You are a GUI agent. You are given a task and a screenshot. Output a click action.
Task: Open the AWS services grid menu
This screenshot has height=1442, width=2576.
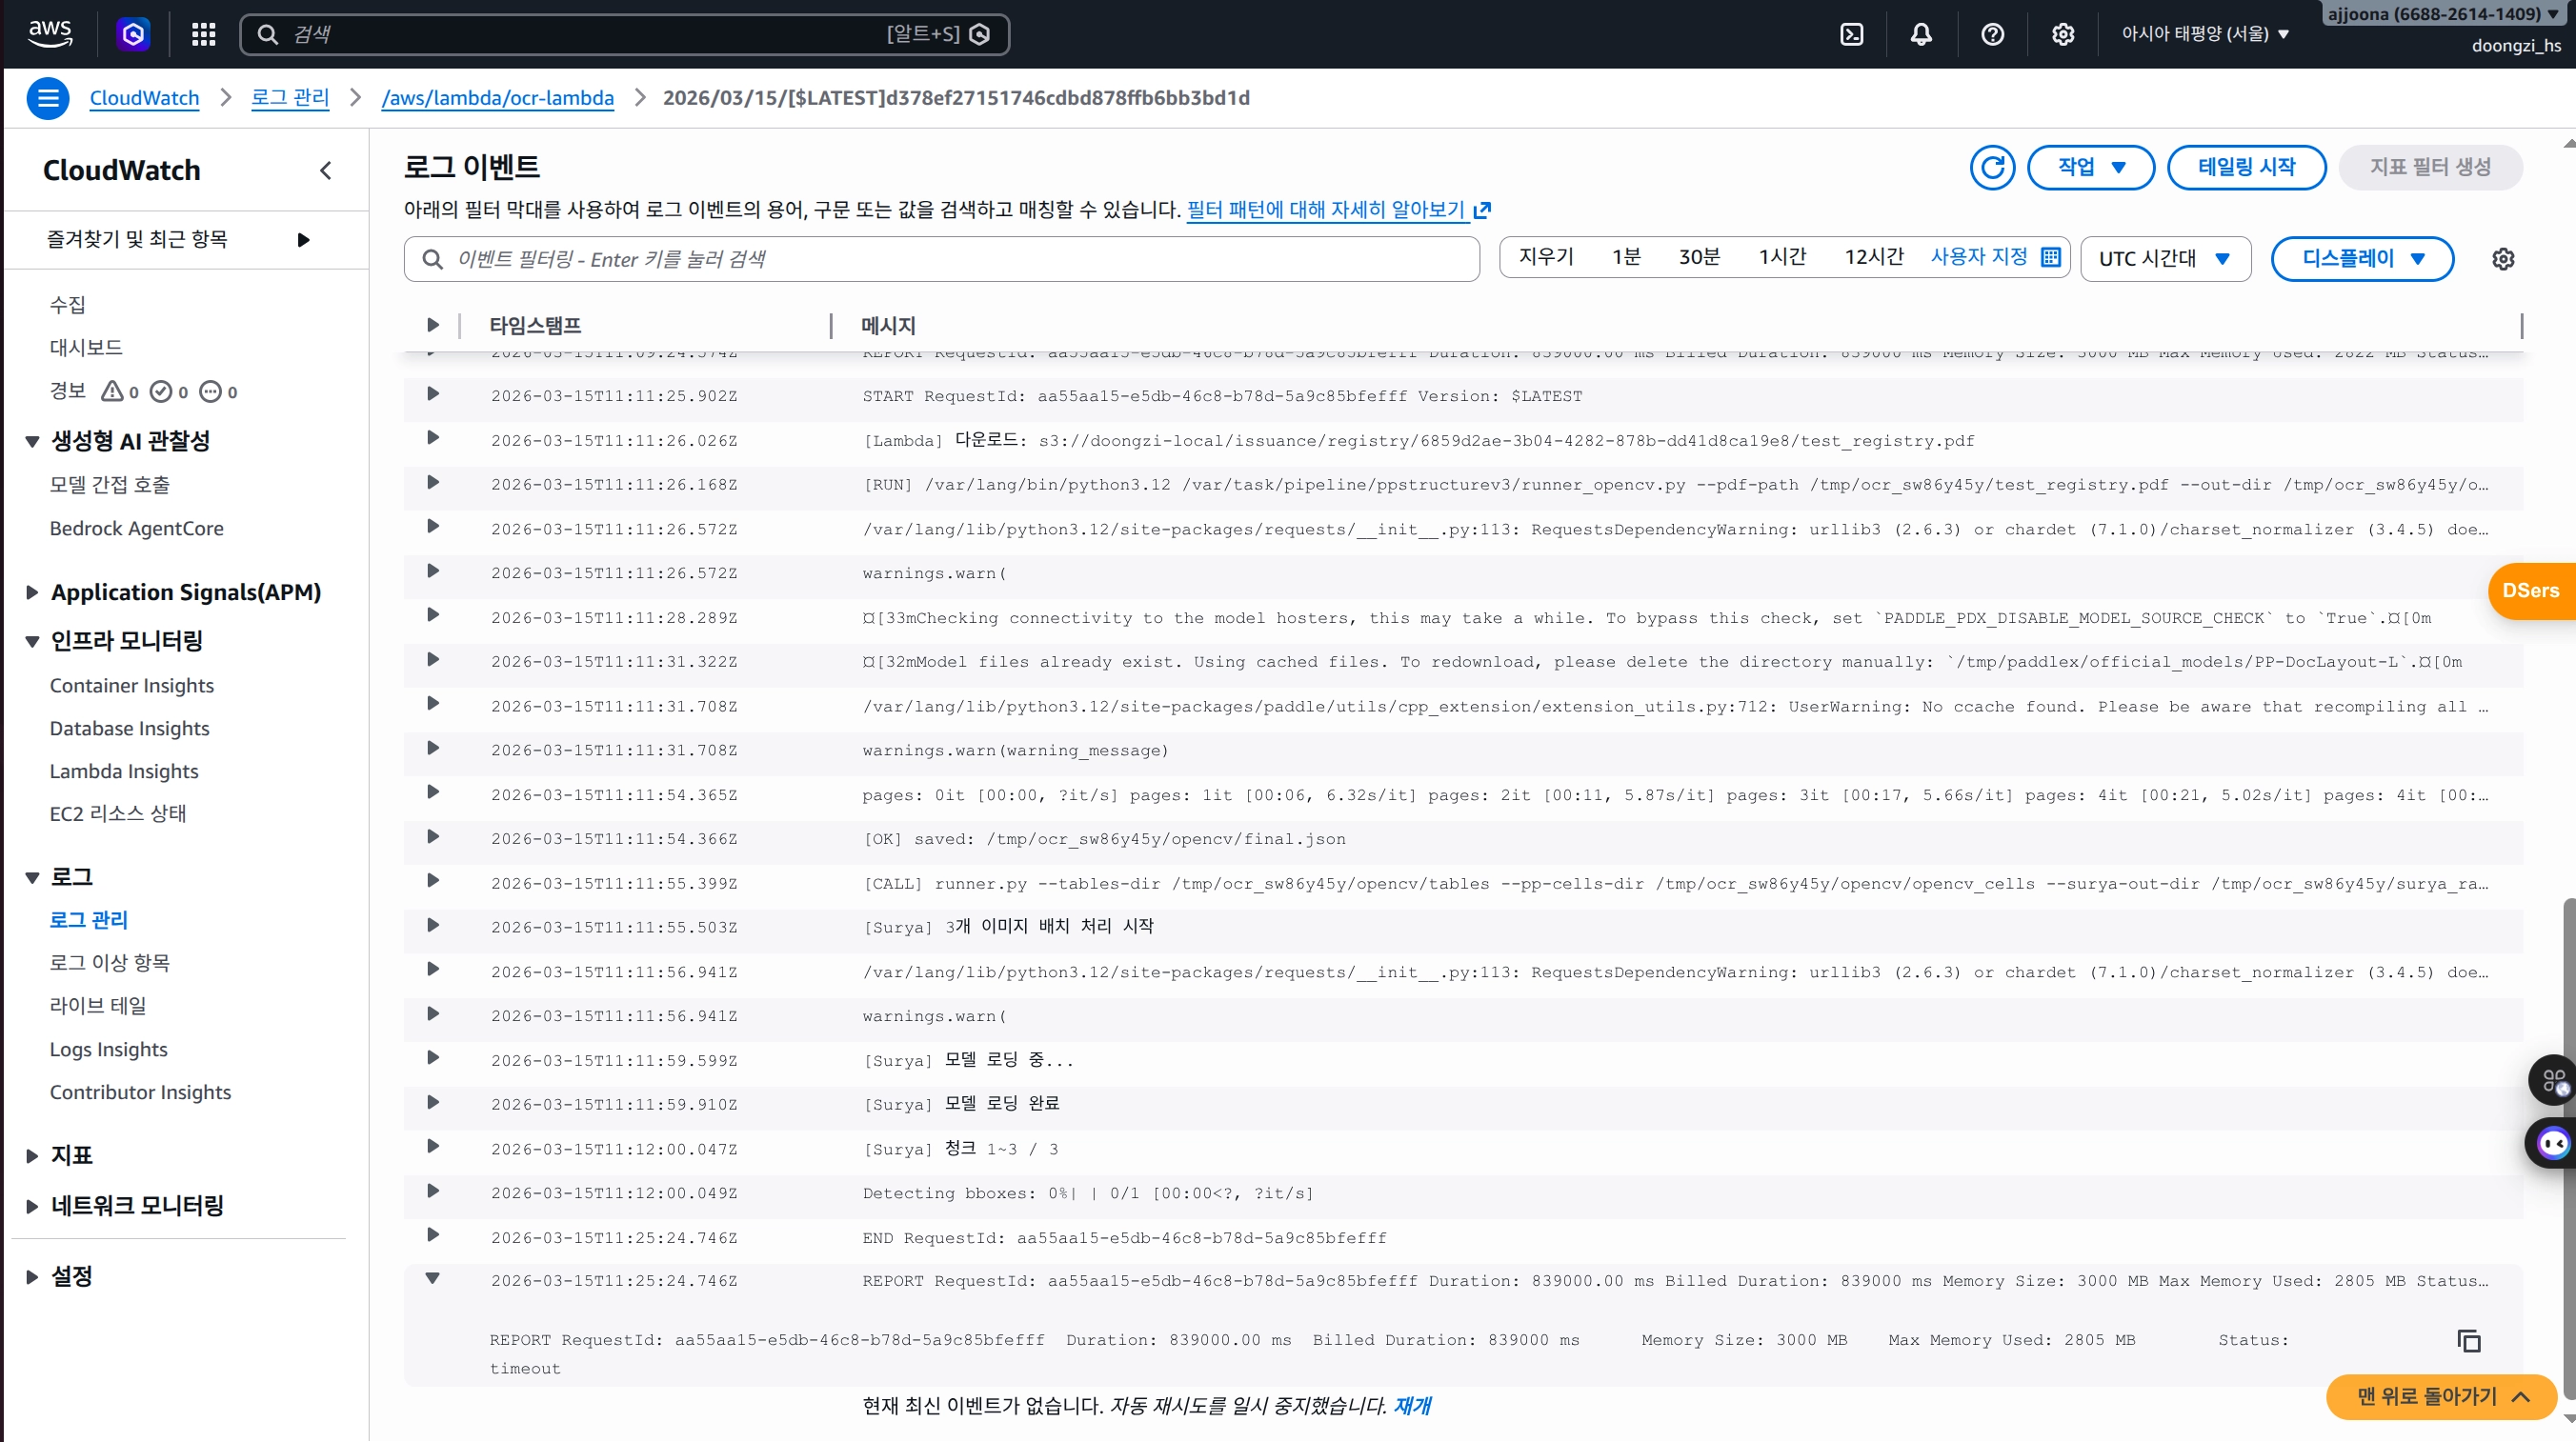[x=204, y=34]
